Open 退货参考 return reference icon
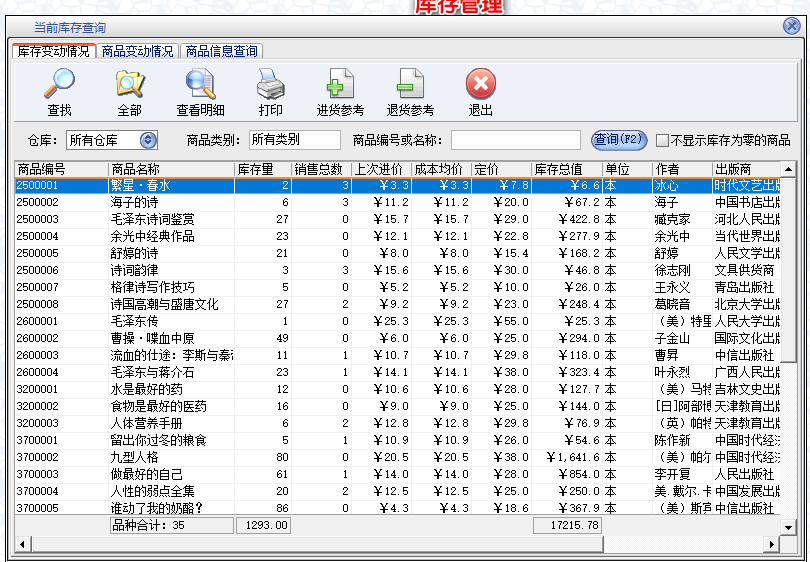This screenshot has width=810, height=562. 410,84
